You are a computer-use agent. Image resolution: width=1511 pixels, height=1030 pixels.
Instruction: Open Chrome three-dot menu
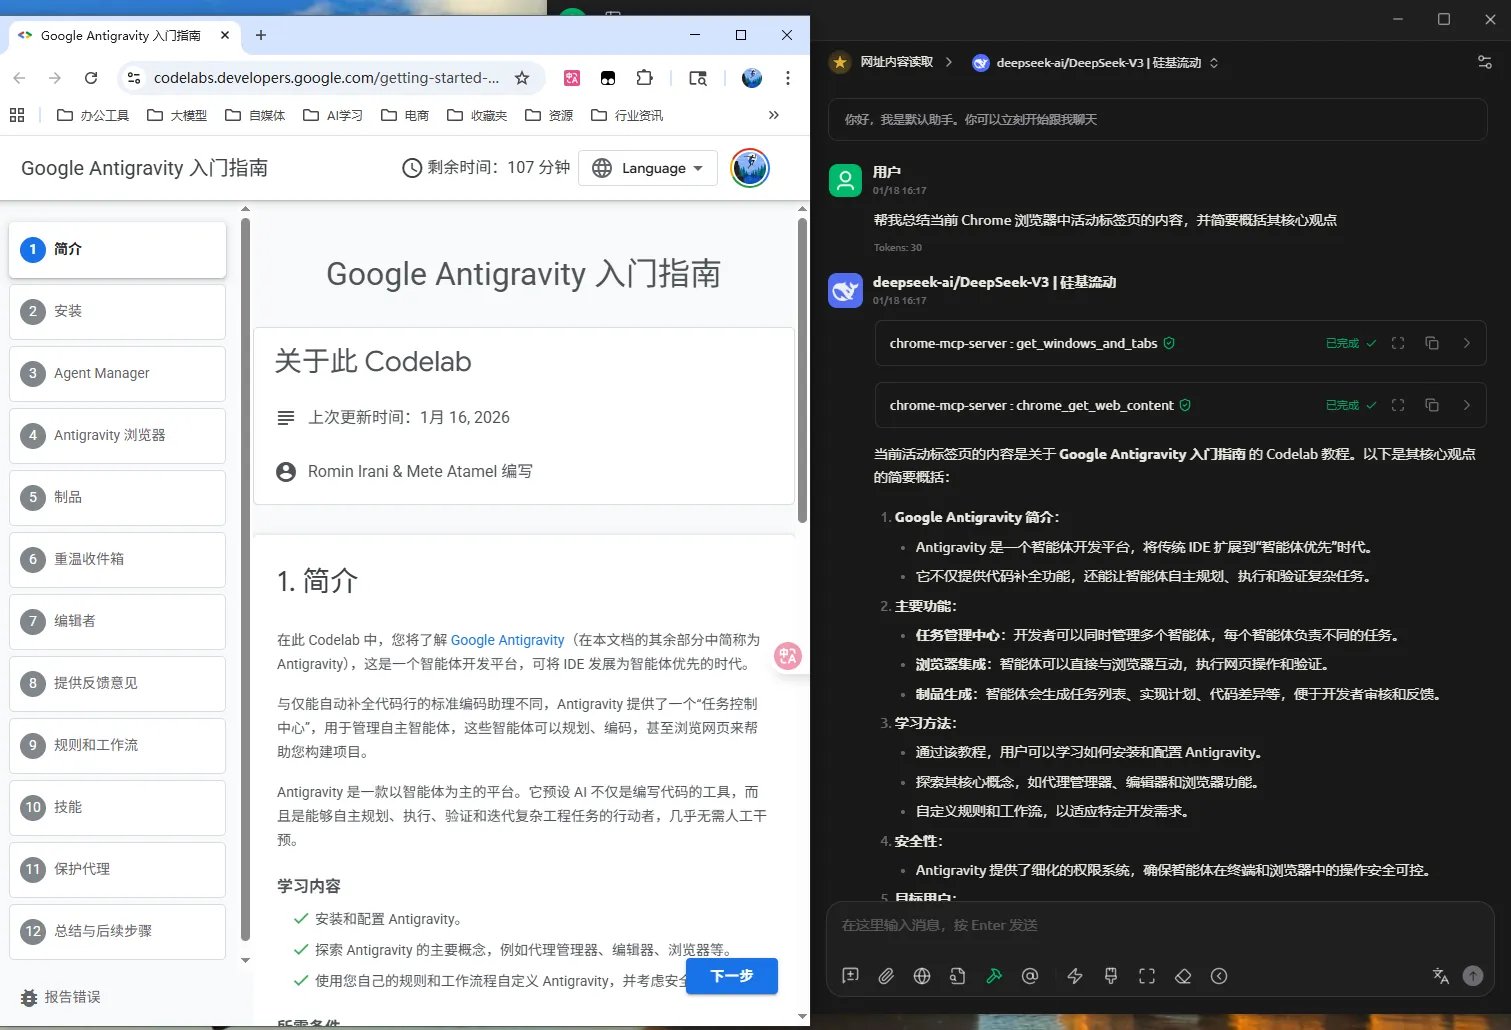(788, 78)
